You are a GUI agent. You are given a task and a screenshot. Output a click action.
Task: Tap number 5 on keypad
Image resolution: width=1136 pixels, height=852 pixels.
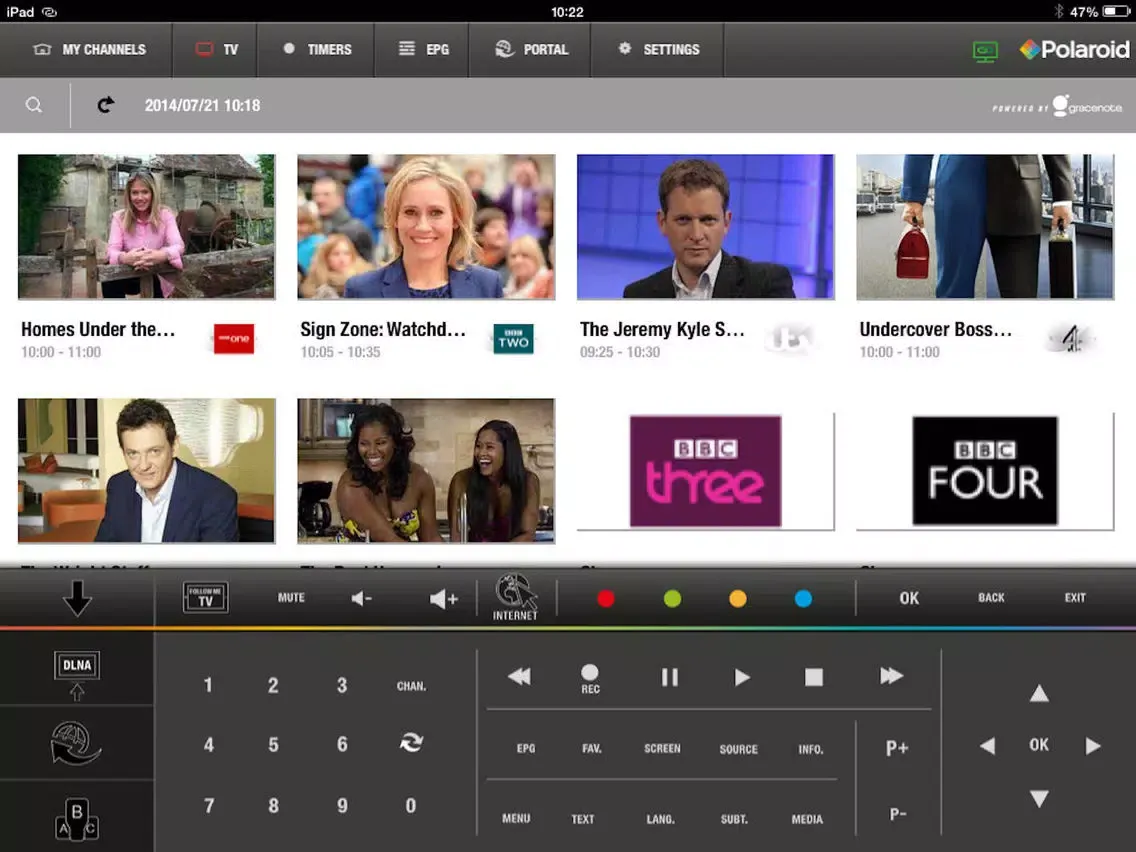[x=273, y=745]
